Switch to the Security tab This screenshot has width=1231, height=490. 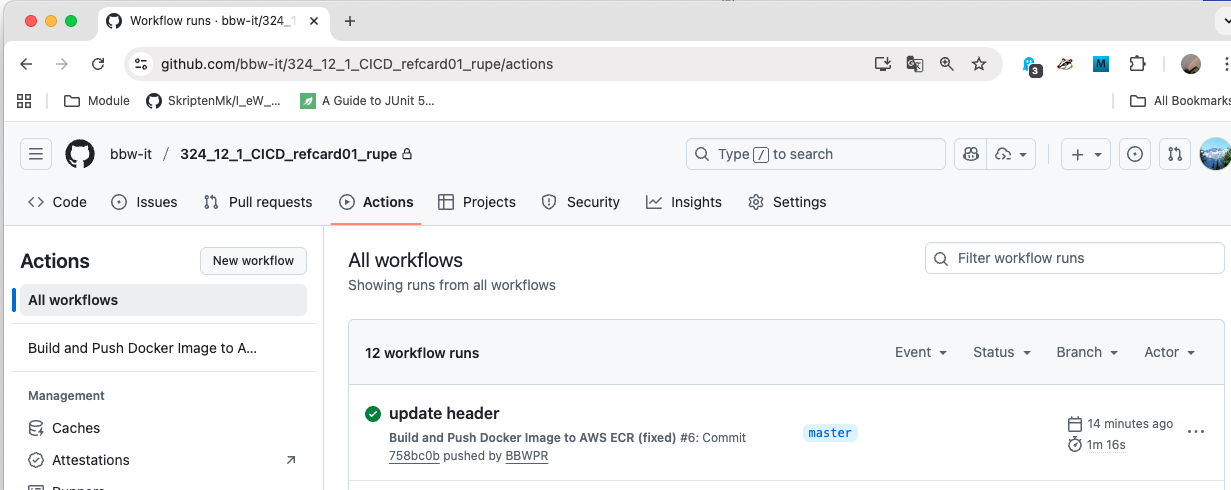click(581, 202)
